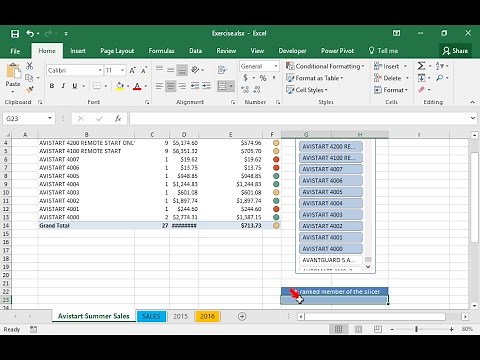Screen dimensions: 480x360
Task: Open the General number format dropdown
Action: pyautogui.click(x=276, y=66)
